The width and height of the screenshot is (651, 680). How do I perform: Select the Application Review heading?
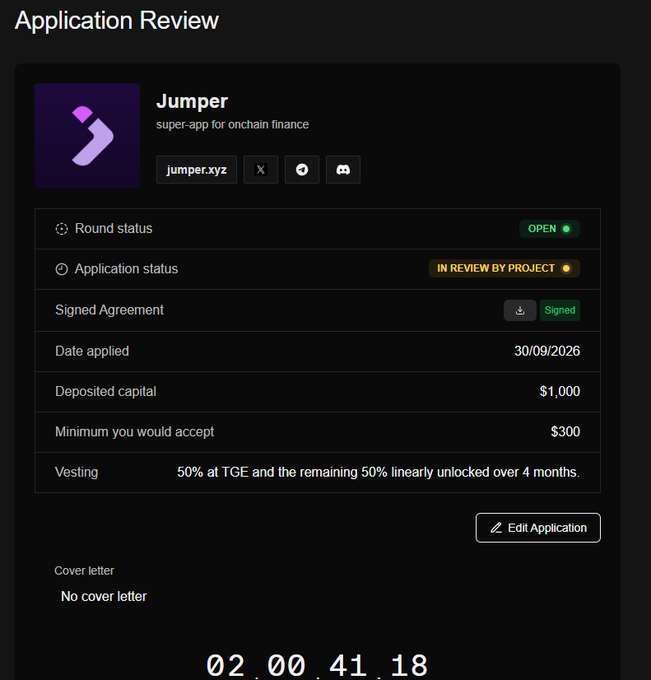[x=117, y=20]
